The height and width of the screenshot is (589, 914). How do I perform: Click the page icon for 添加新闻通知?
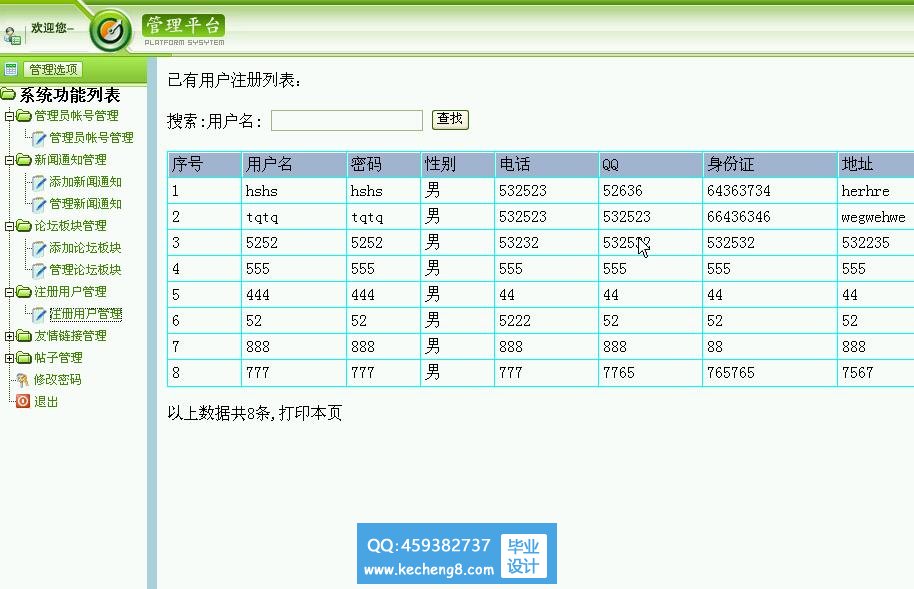[x=38, y=183]
